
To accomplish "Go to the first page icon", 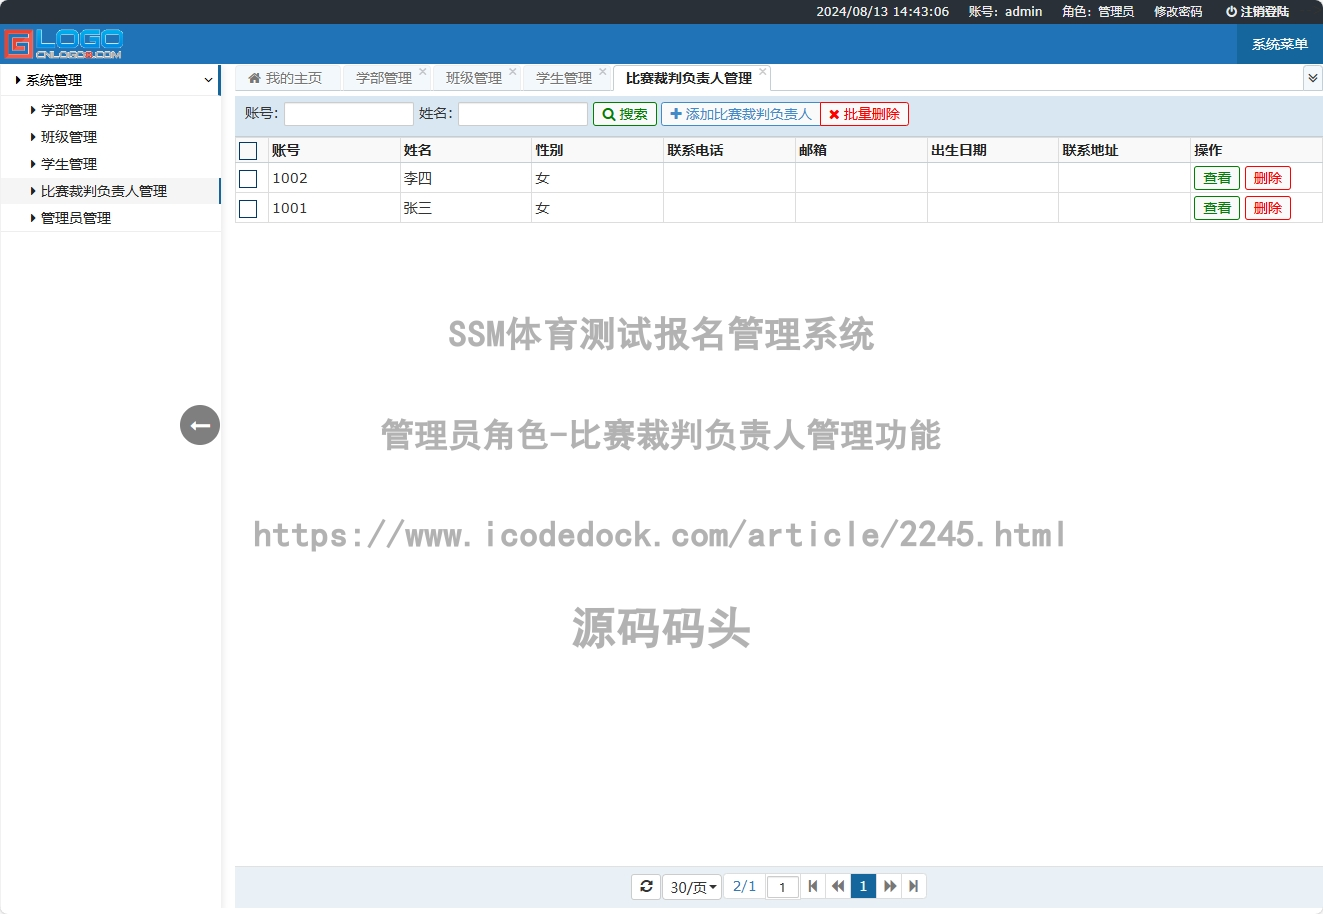I will 813,886.
